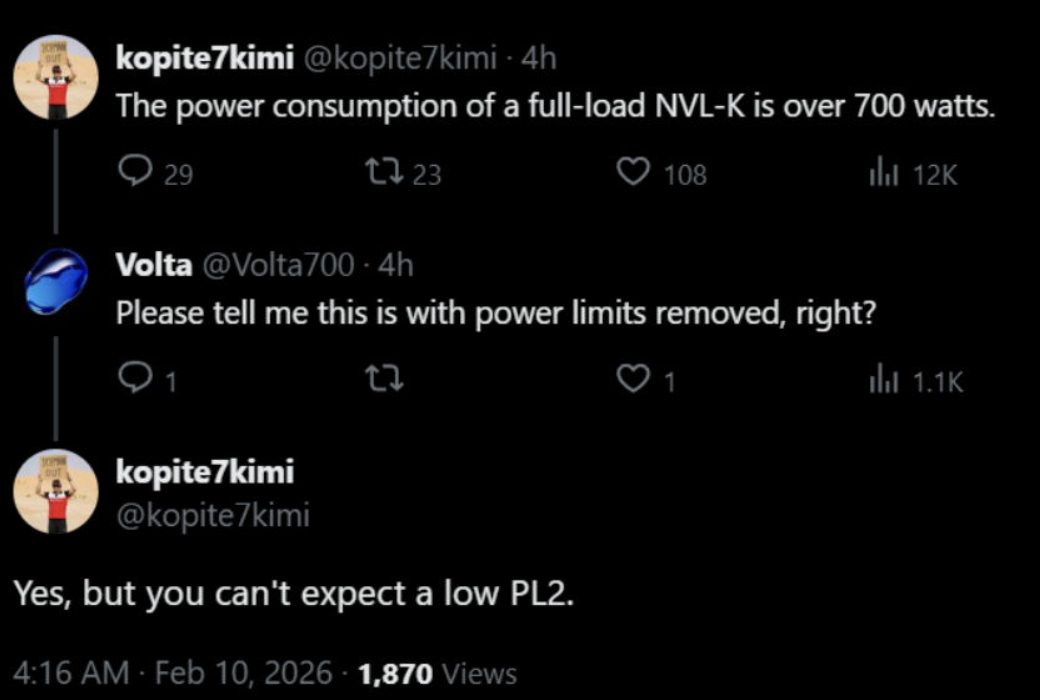Like the tweet with 108 likes
The image size is (1040, 700).
pyautogui.click(x=632, y=174)
